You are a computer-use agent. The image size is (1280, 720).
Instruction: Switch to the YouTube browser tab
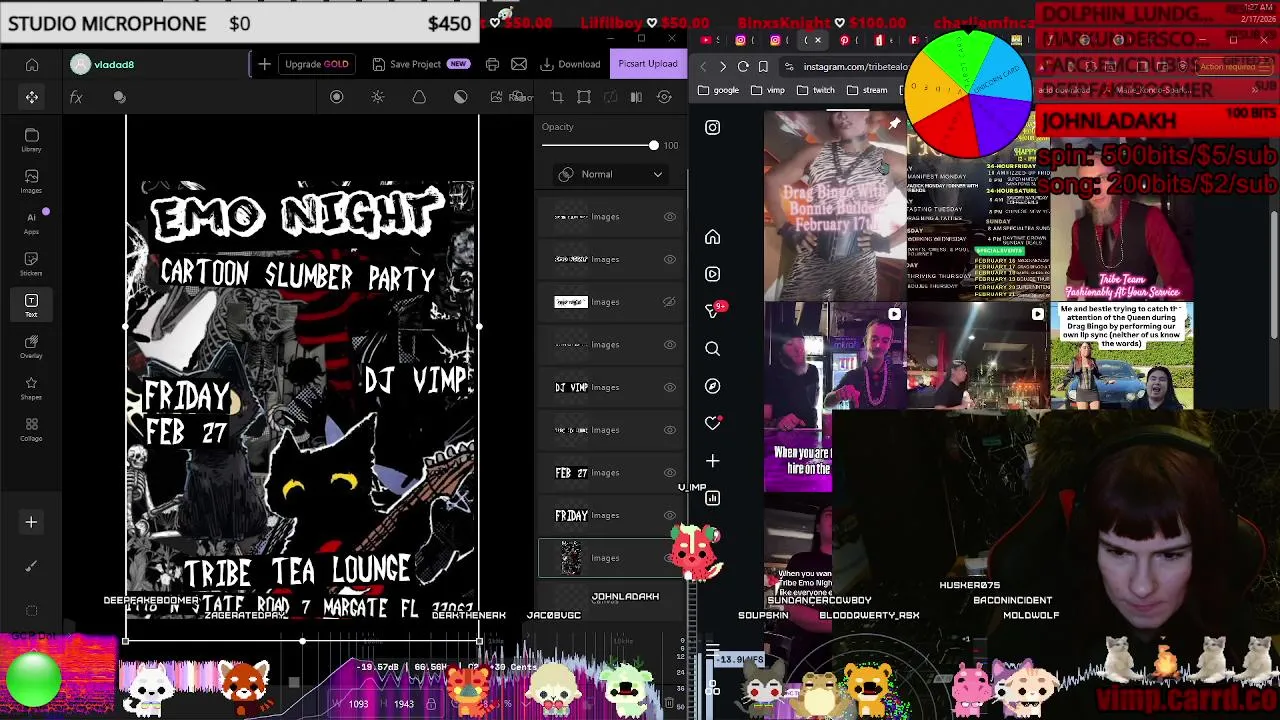click(x=706, y=40)
